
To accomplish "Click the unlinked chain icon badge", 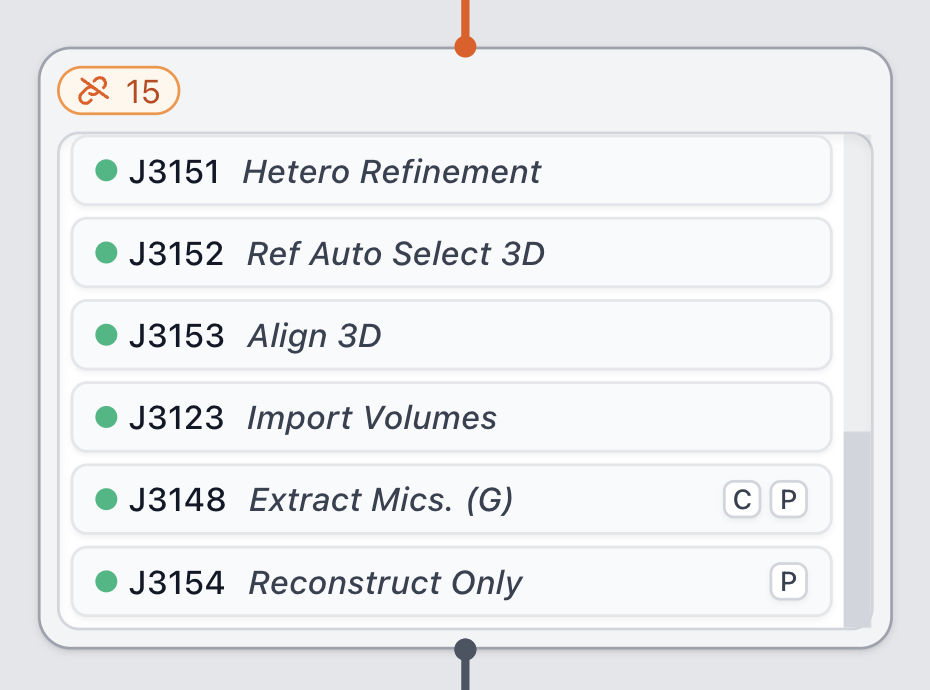I will coord(93,92).
